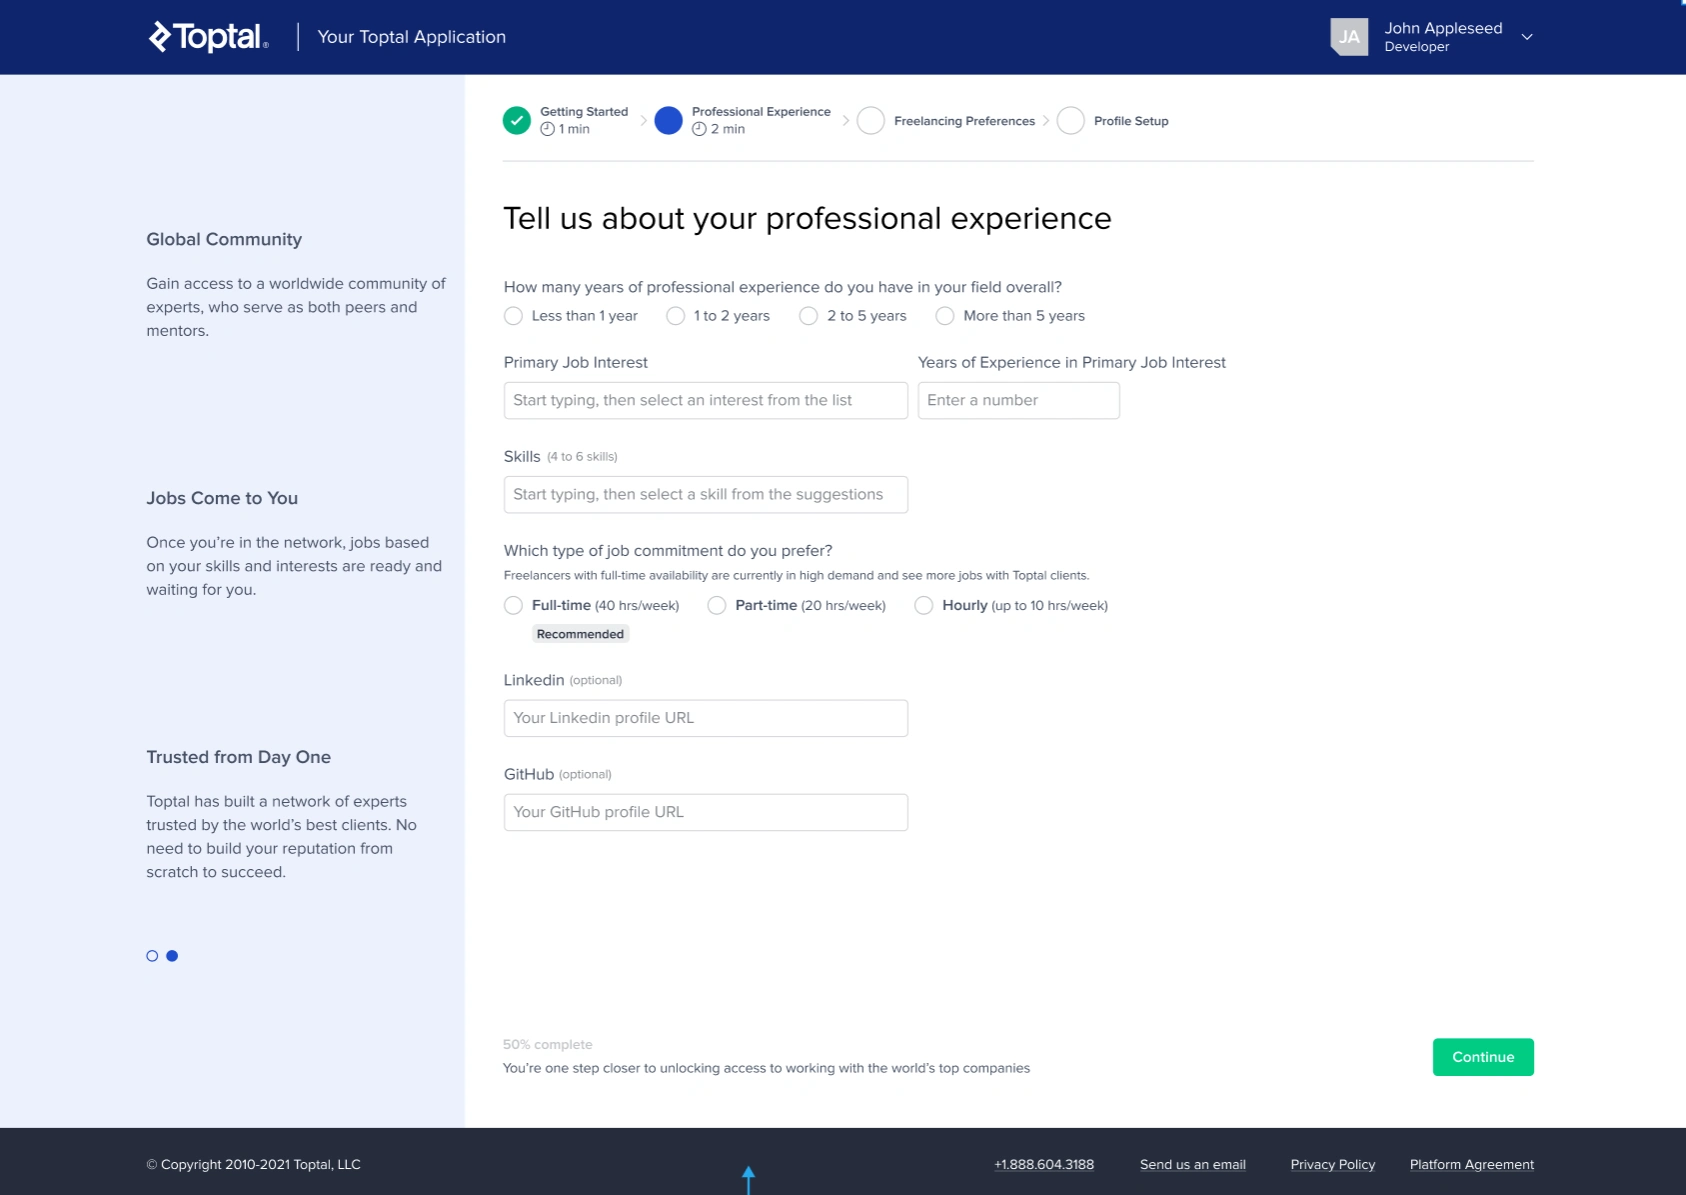
Task: Click the Freelancing Preferences step circle
Action: [x=871, y=121]
